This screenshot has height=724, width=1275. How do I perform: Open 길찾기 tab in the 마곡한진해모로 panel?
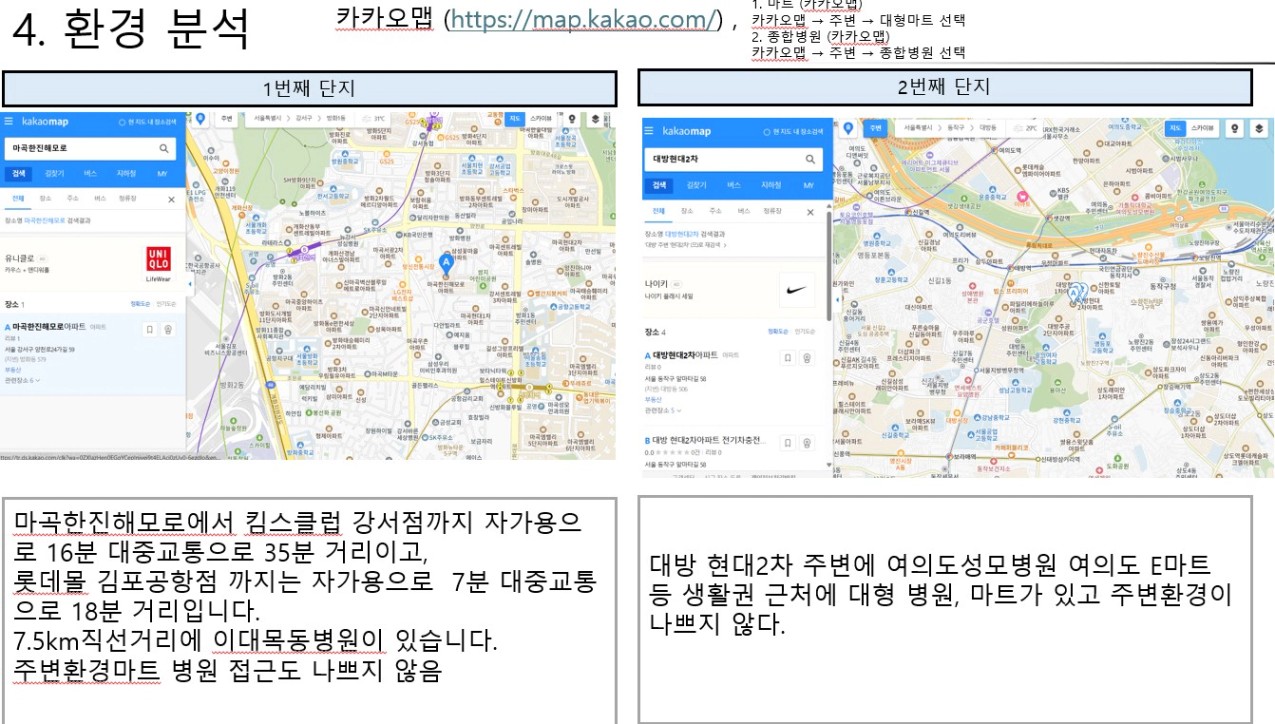click(54, 173)
